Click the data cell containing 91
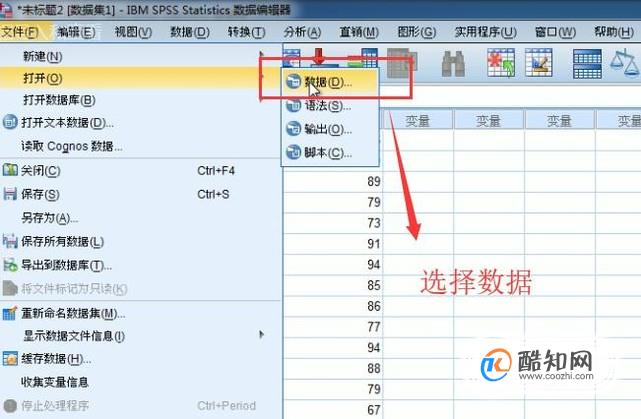Screen dimensions: 641x419 (333, 244)
